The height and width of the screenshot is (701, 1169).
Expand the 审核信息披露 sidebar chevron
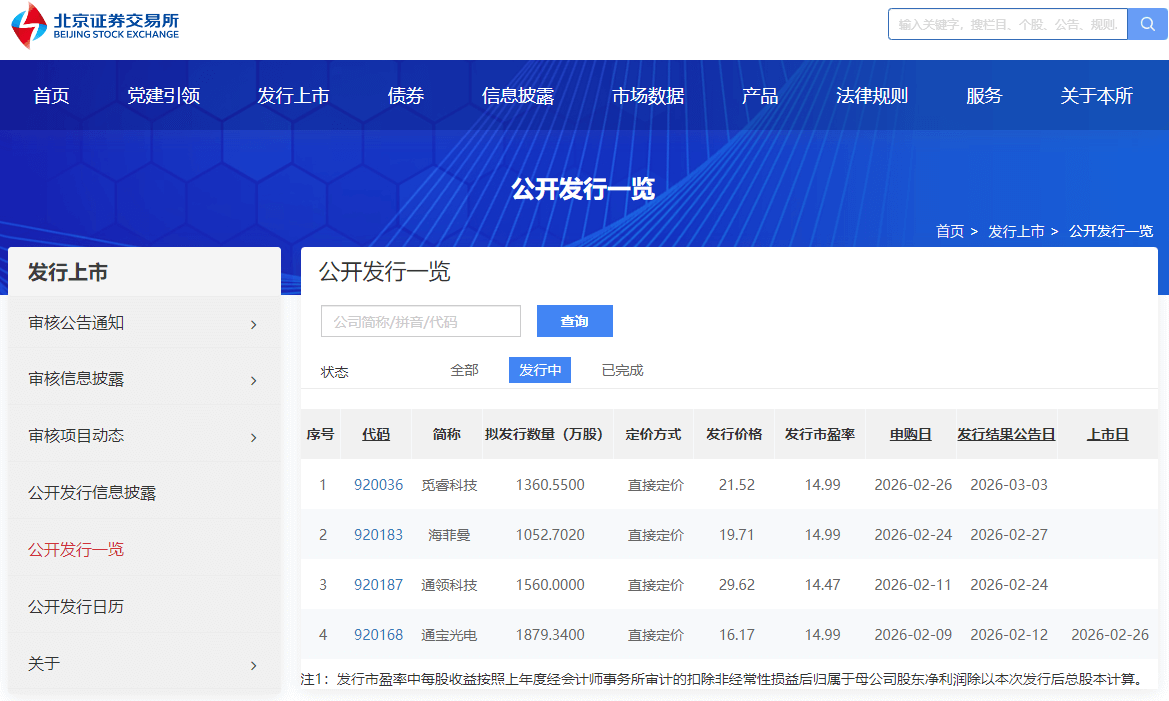[253, 380]
